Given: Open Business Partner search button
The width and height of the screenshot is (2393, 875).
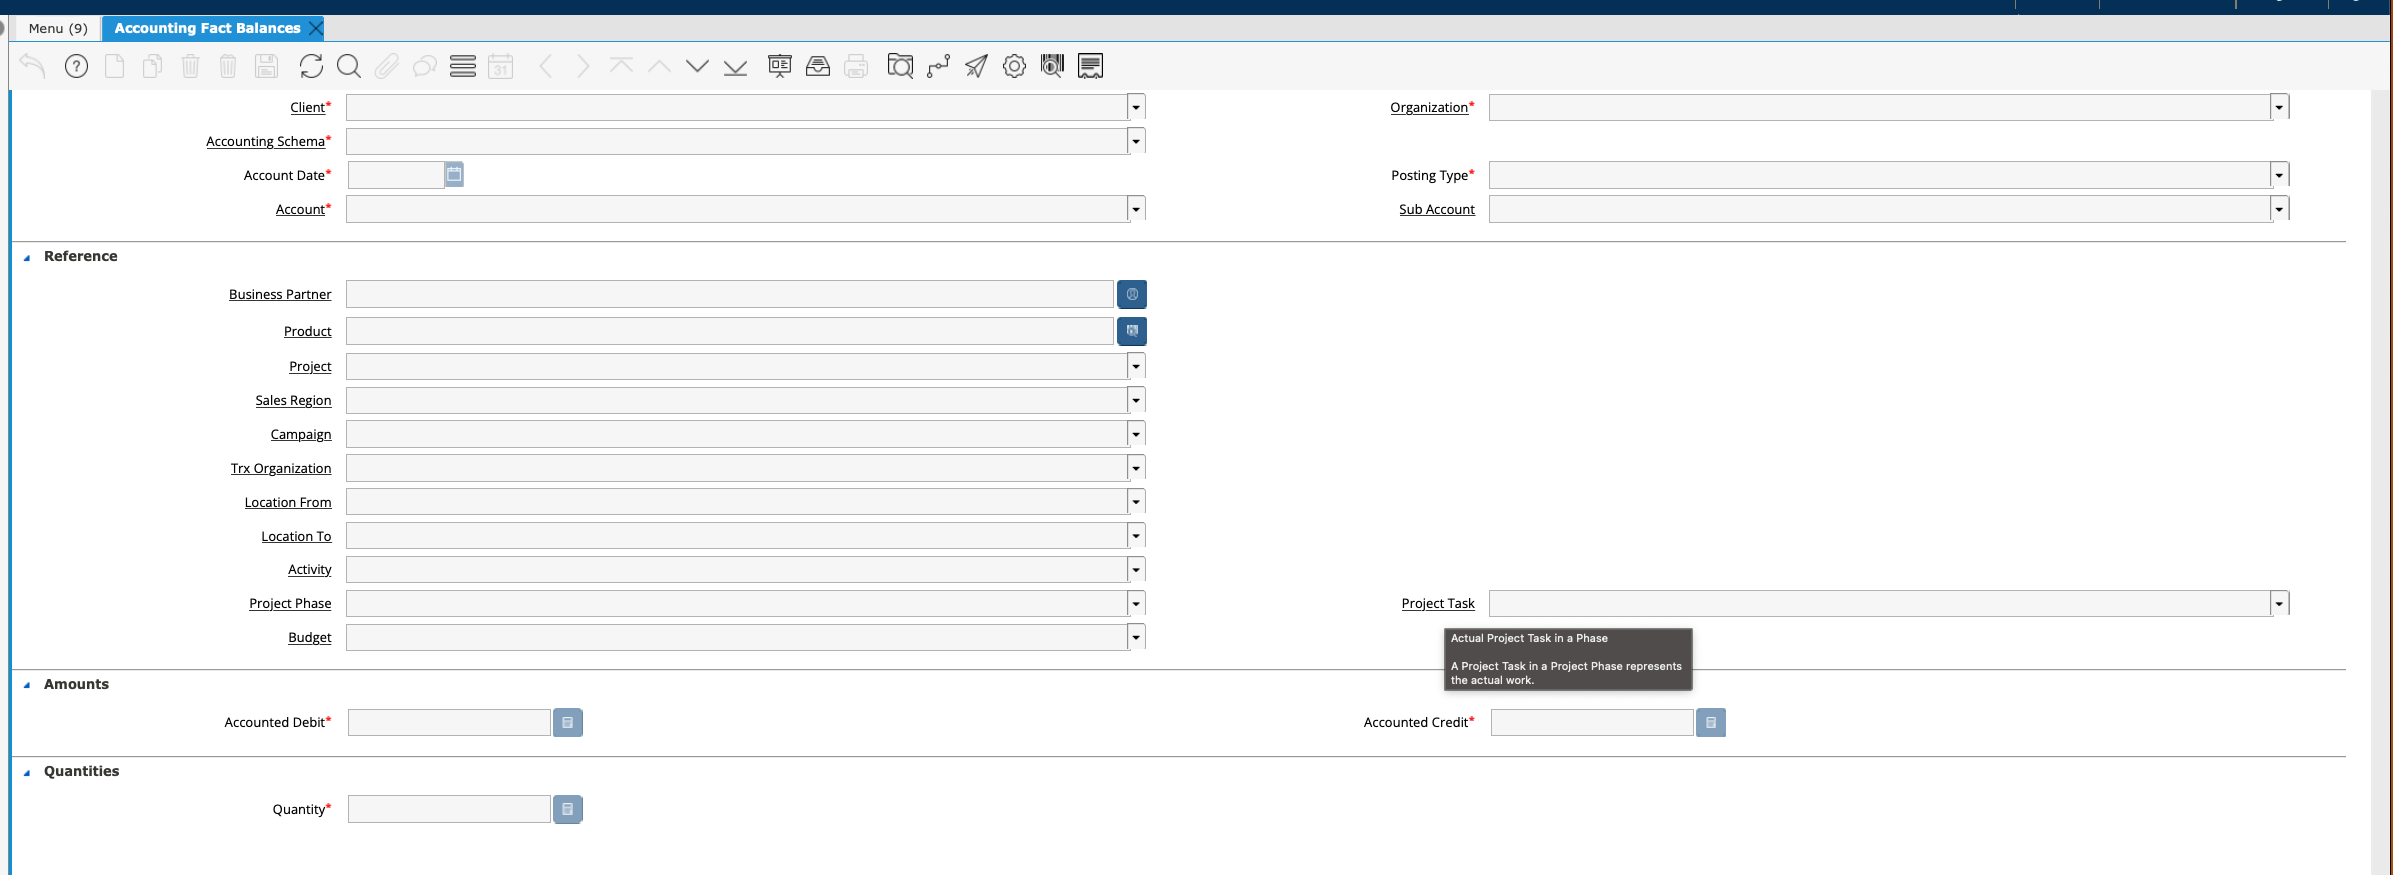Looking at the screenshot, I should [x=1132, y=294].
